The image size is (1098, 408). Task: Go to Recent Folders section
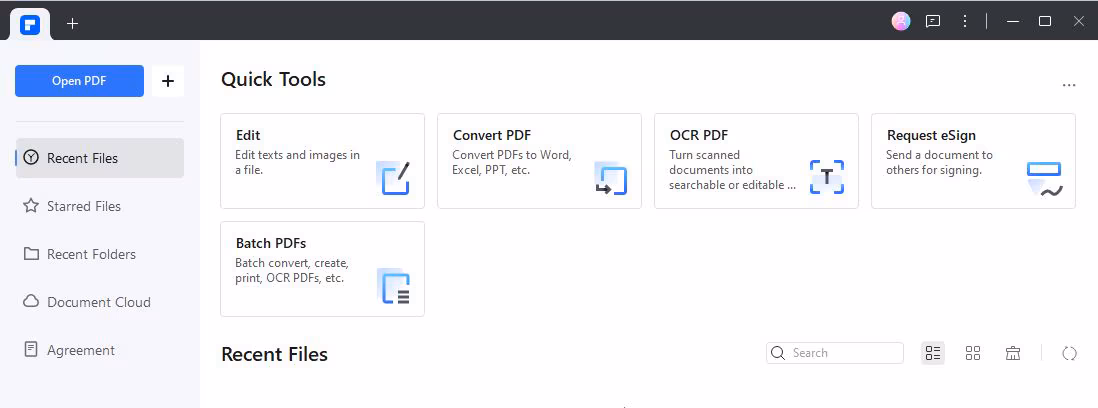click(91, 254)
